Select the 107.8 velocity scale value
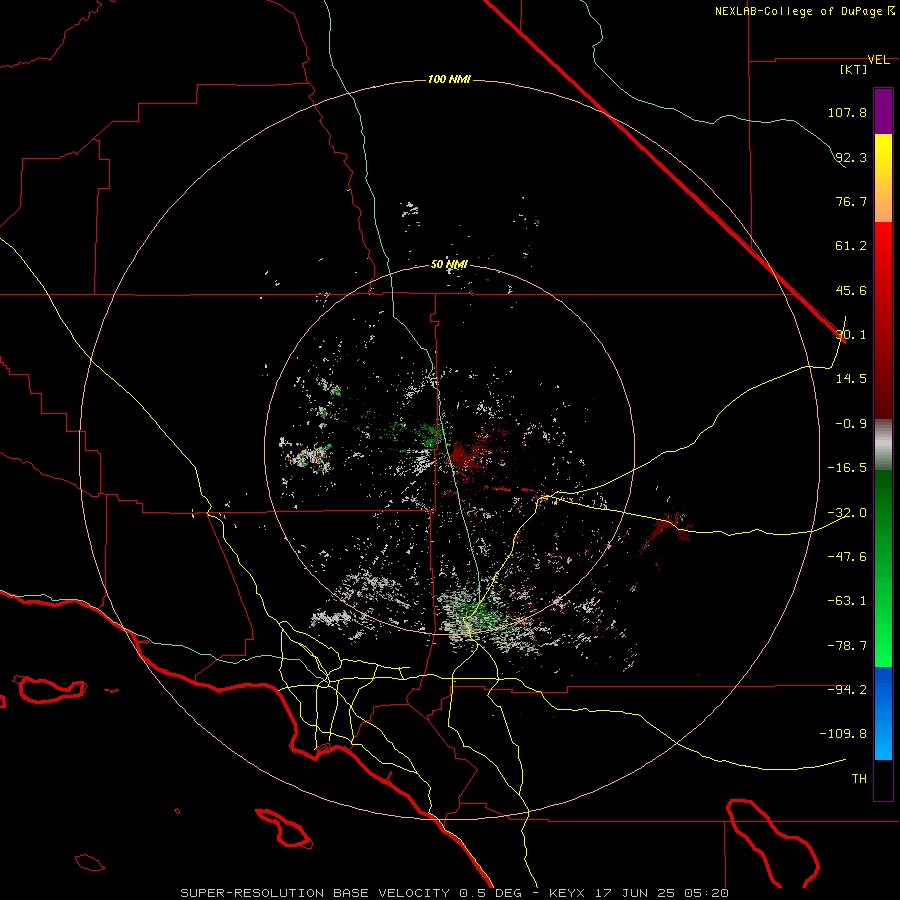This screenshot has height=900, width=900. pos(847,112)
